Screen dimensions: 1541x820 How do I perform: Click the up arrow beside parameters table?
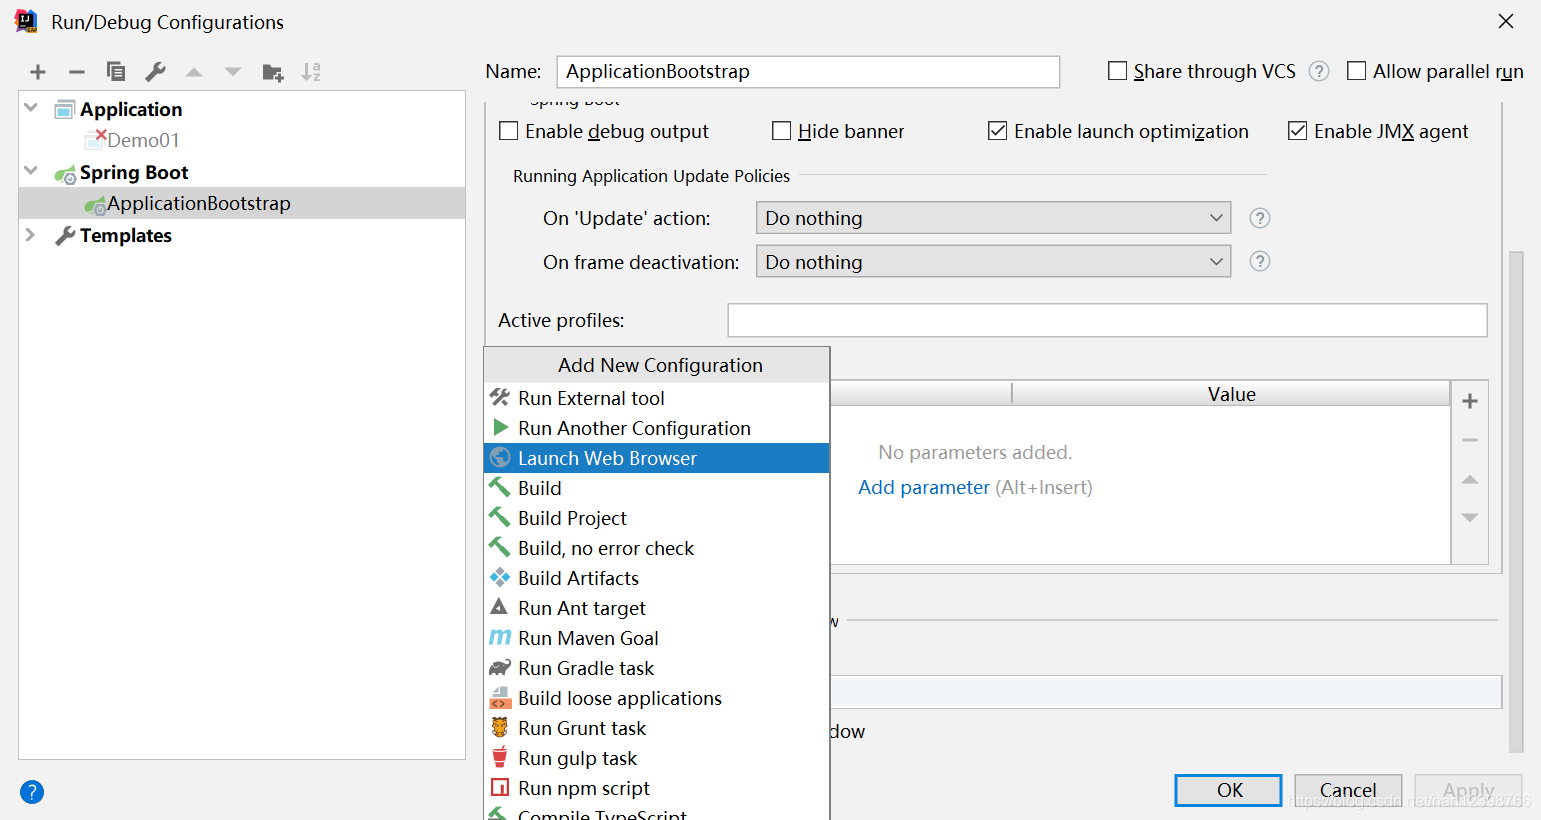(x=1470, y=479)
